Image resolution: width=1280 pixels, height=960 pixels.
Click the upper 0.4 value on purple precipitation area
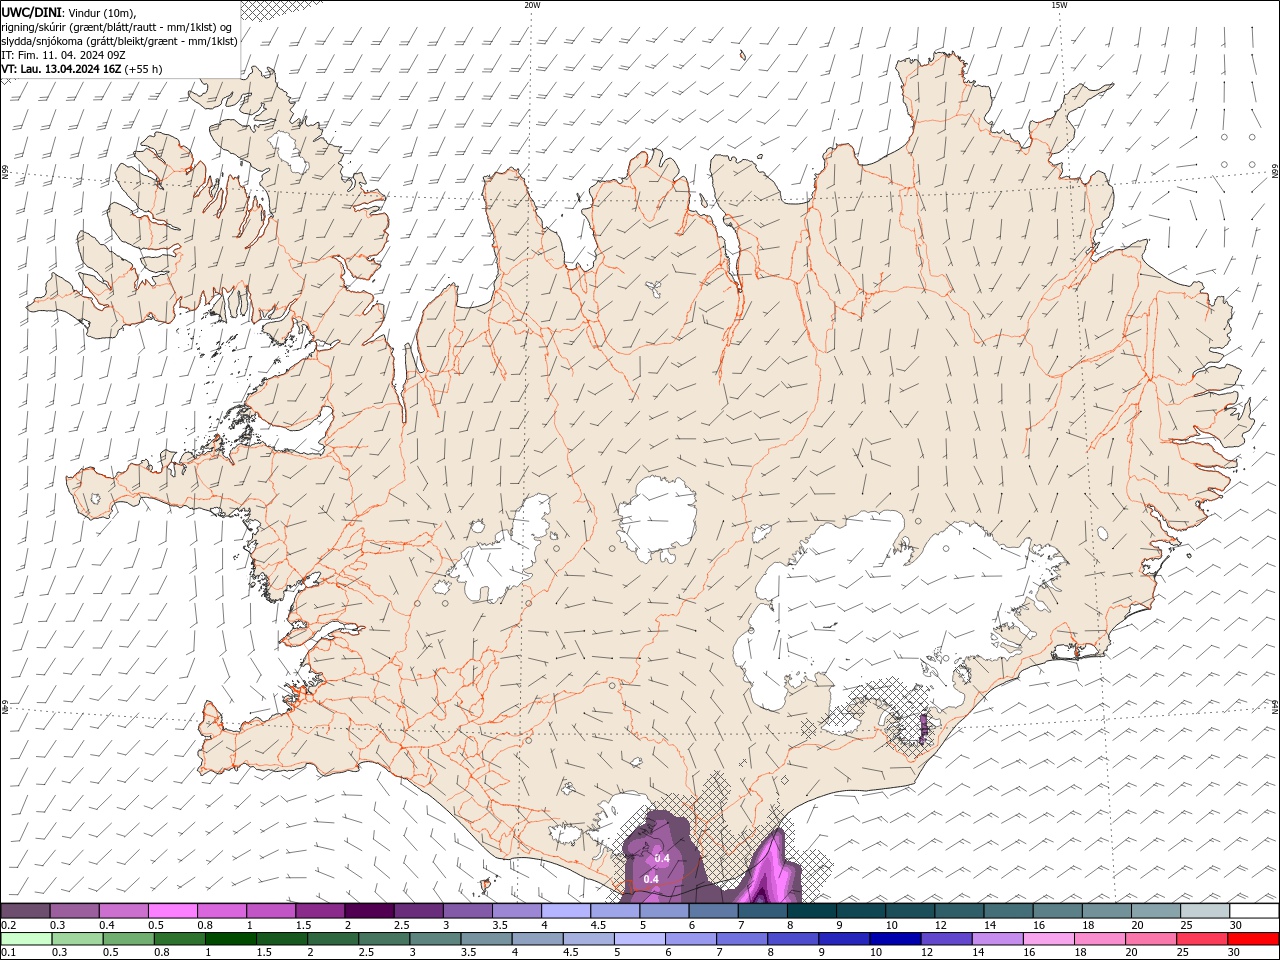coord(662,858)
